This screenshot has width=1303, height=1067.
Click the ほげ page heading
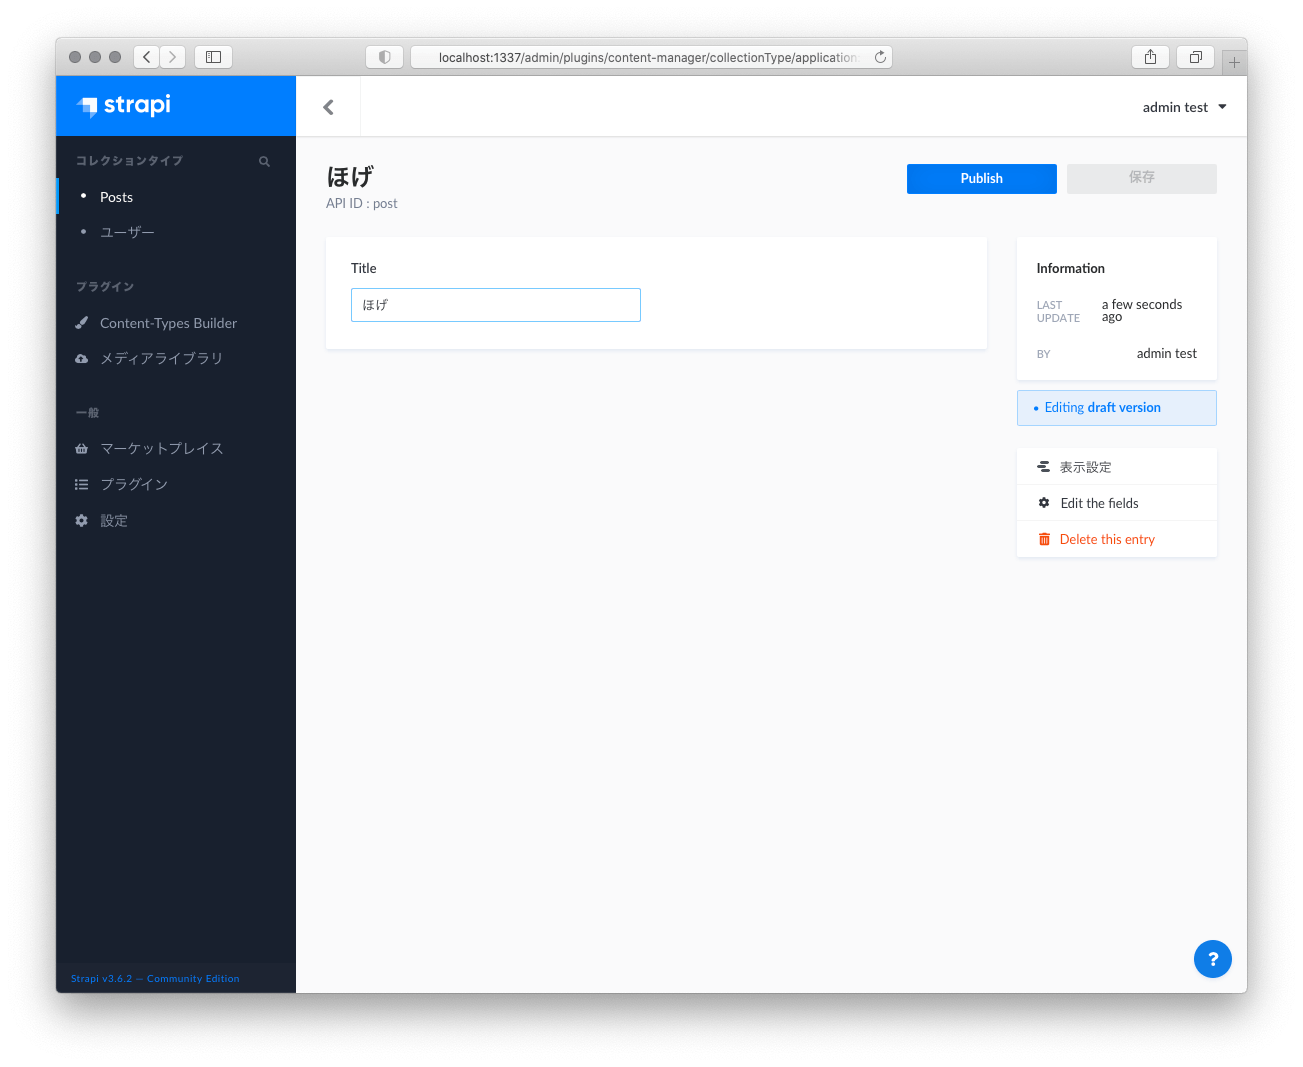pyautogui.click(x=350, y=177)
